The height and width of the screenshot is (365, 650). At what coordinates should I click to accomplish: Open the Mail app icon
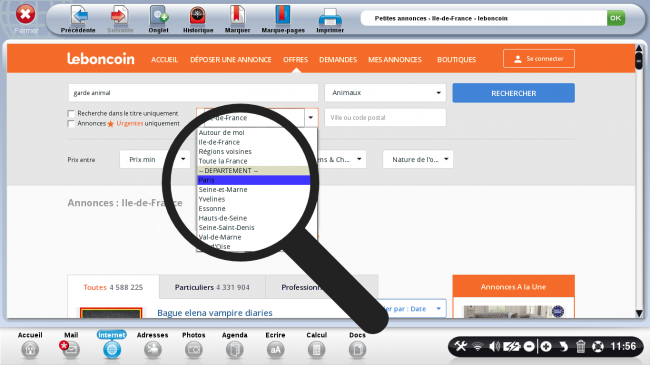click(70, 349)
